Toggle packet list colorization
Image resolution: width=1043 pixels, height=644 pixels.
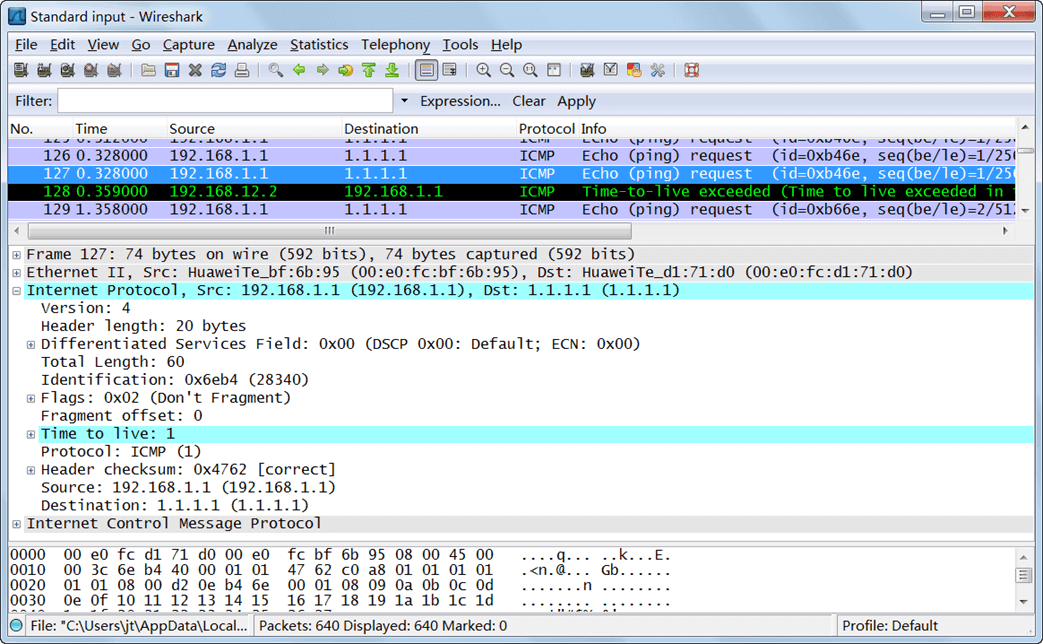pos(426,70)
